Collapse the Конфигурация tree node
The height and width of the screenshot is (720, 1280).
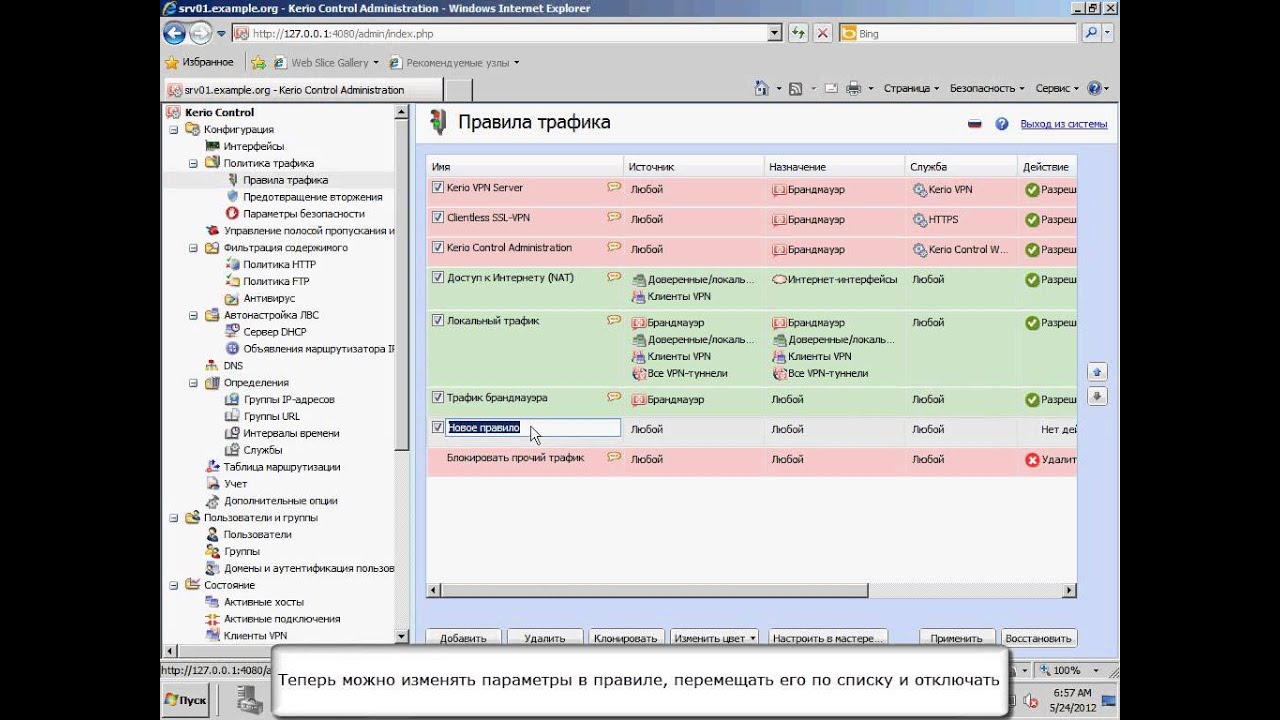174,129
